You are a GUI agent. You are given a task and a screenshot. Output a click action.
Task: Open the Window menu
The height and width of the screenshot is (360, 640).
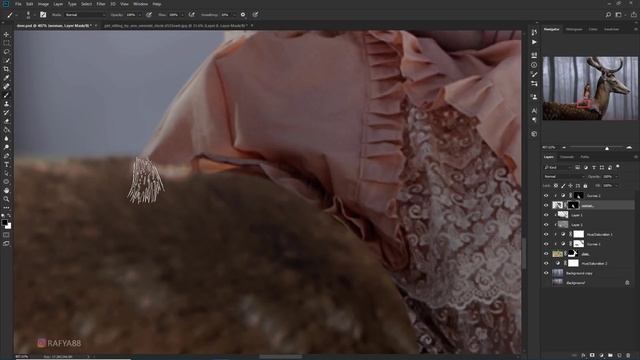point(140,4)
